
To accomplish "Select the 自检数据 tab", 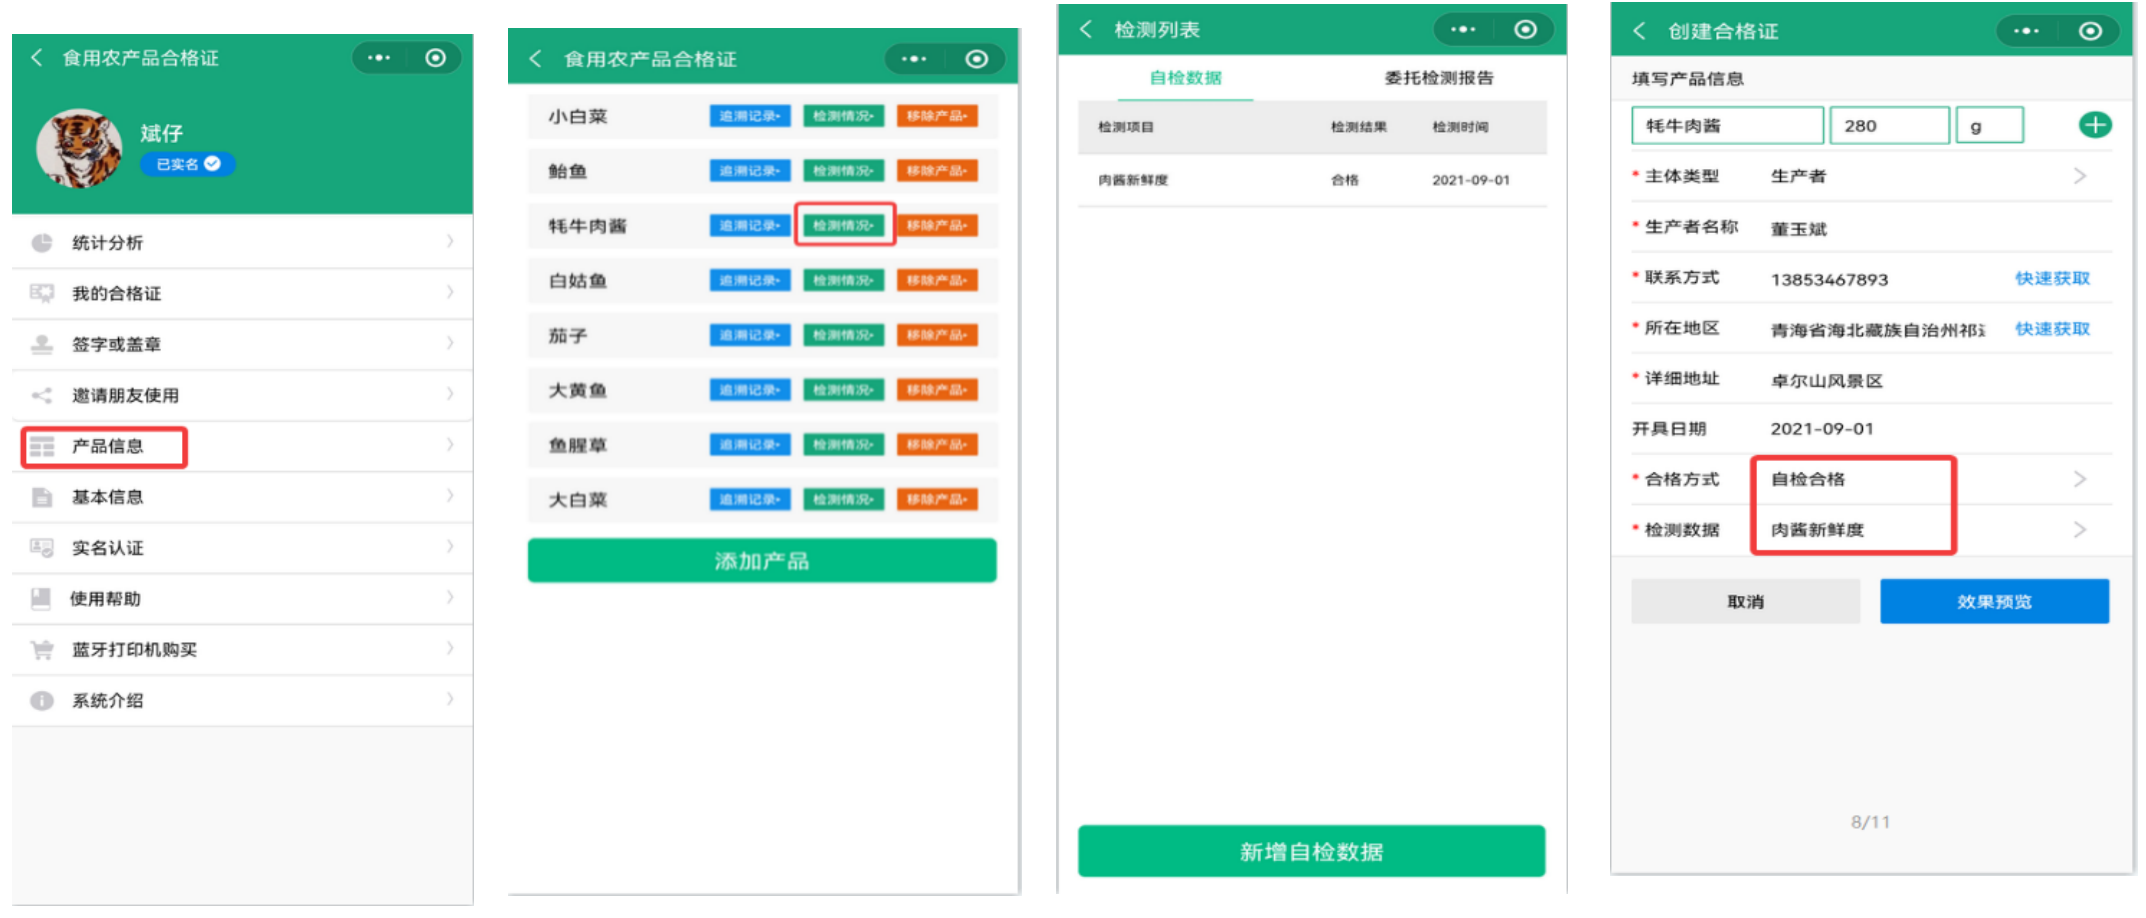I will (1185, 78).
